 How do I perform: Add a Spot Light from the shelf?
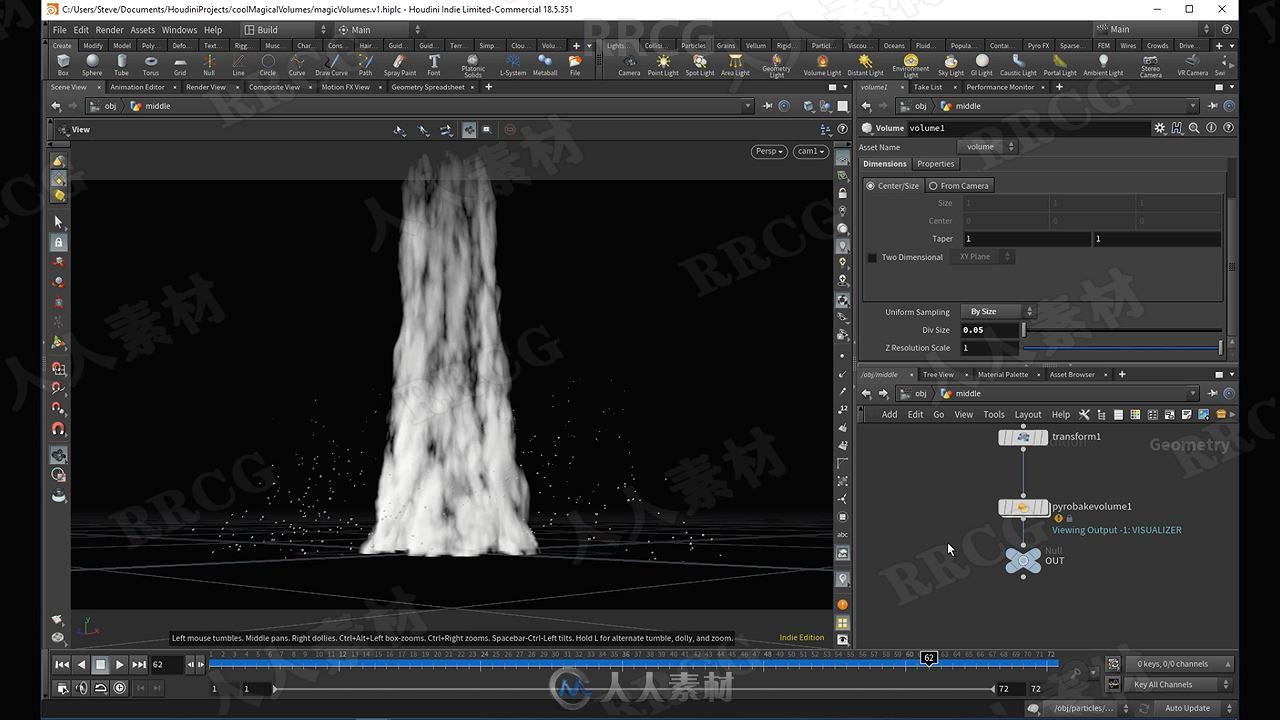point(700,65)
